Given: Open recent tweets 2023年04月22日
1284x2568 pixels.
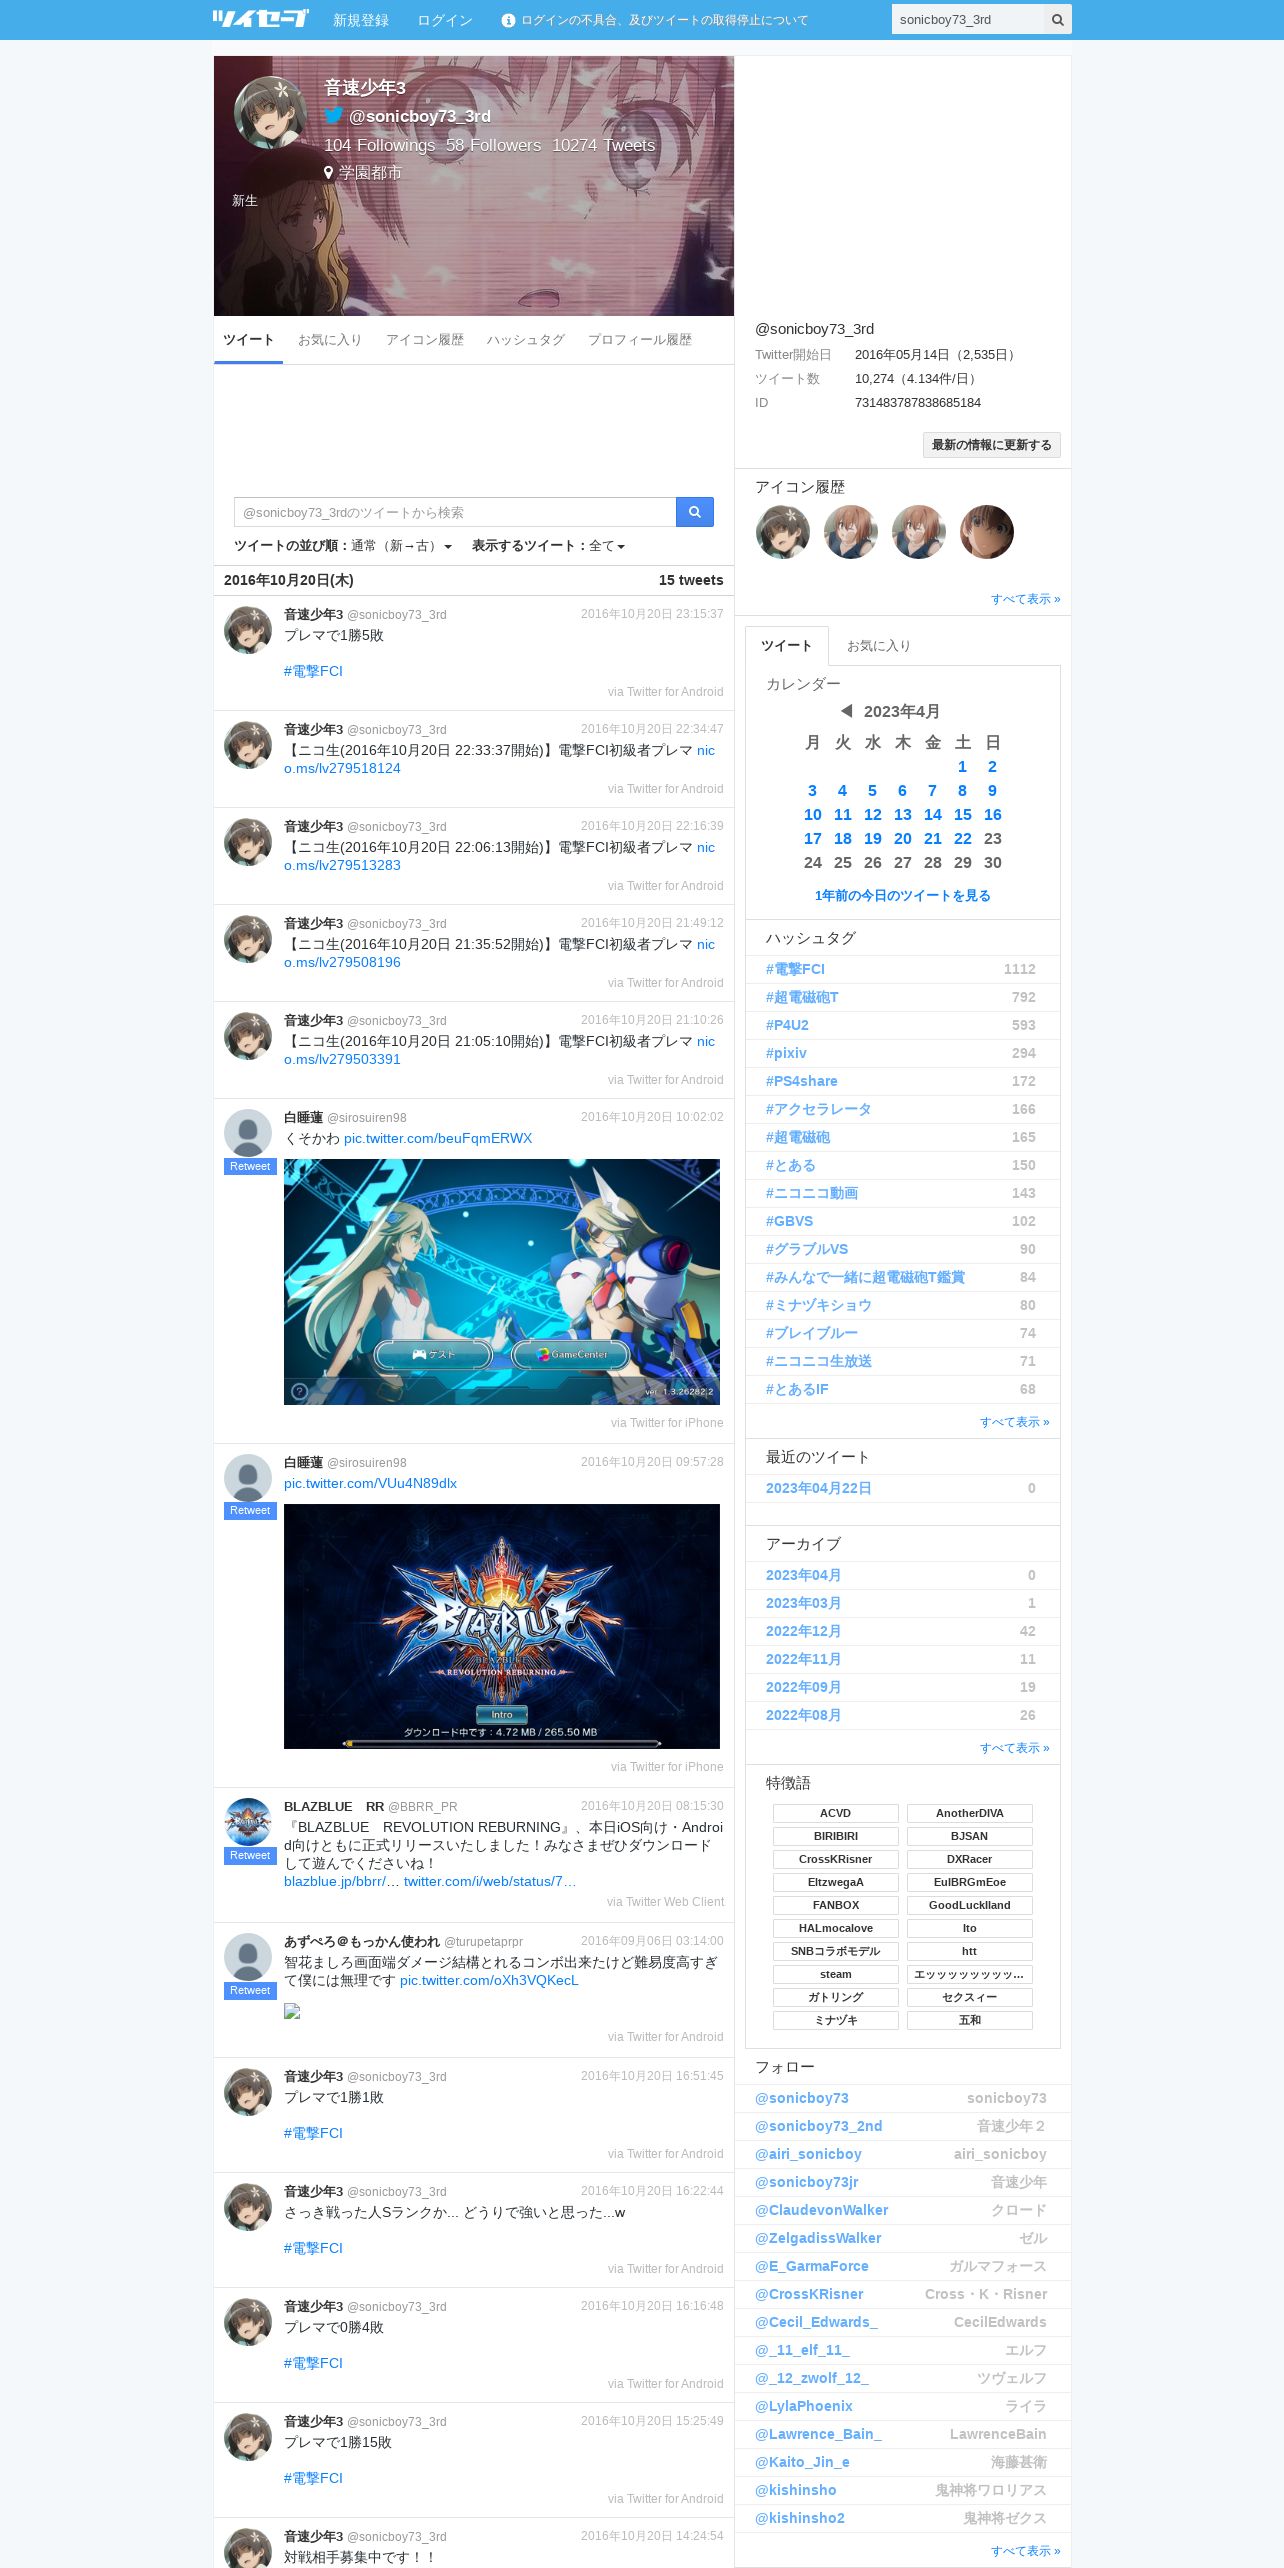Looking at the screenshot, I should [x=818, y=1488].
